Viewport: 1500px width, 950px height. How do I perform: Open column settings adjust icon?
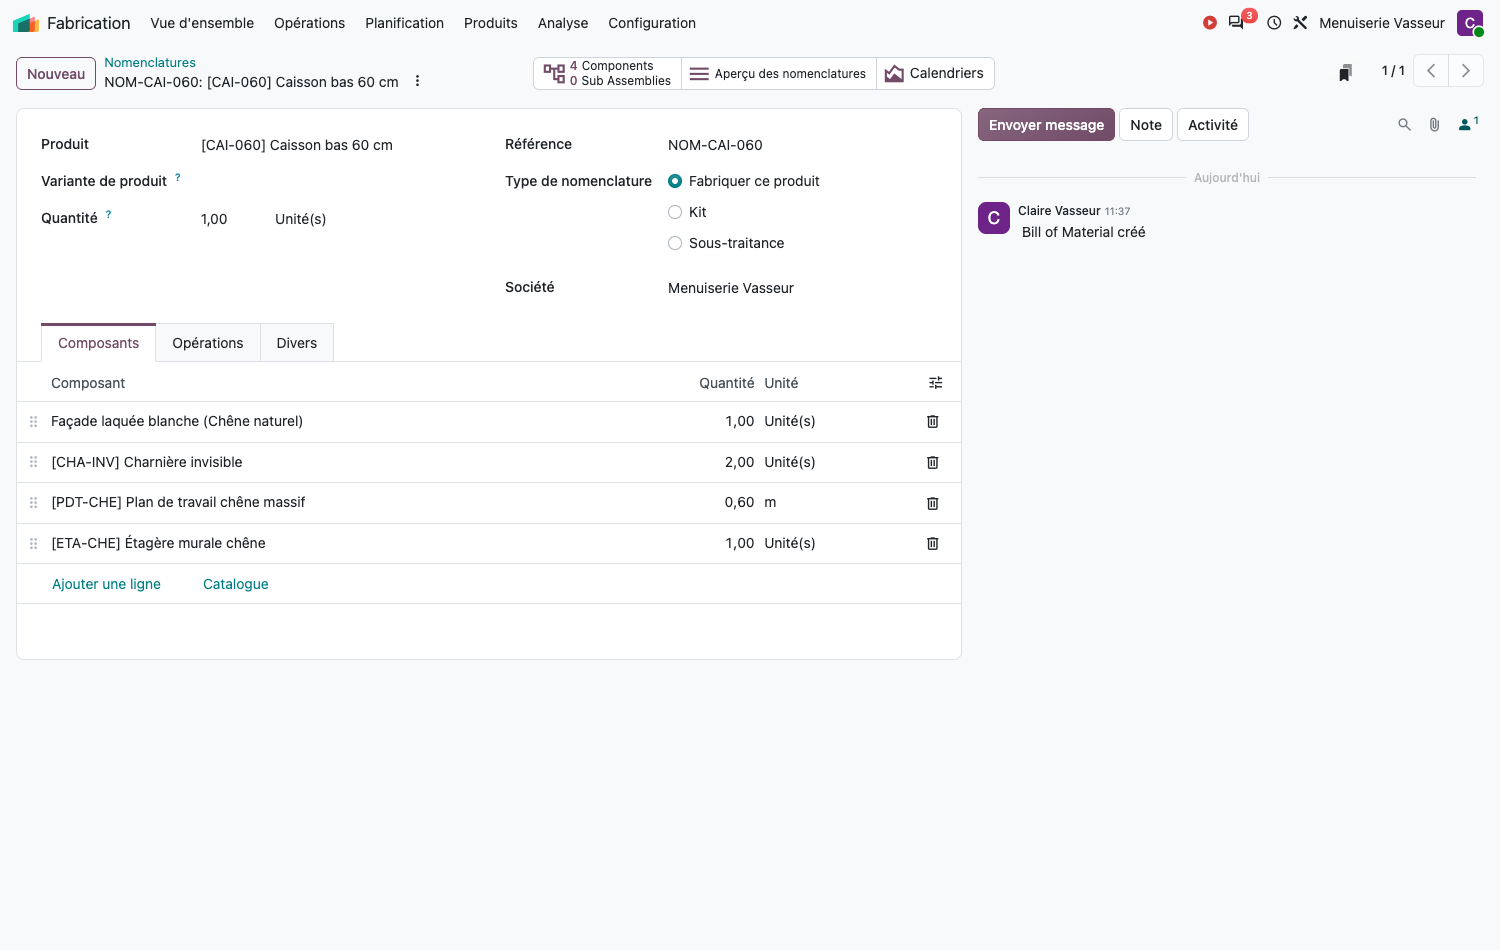tap(936, 383)
